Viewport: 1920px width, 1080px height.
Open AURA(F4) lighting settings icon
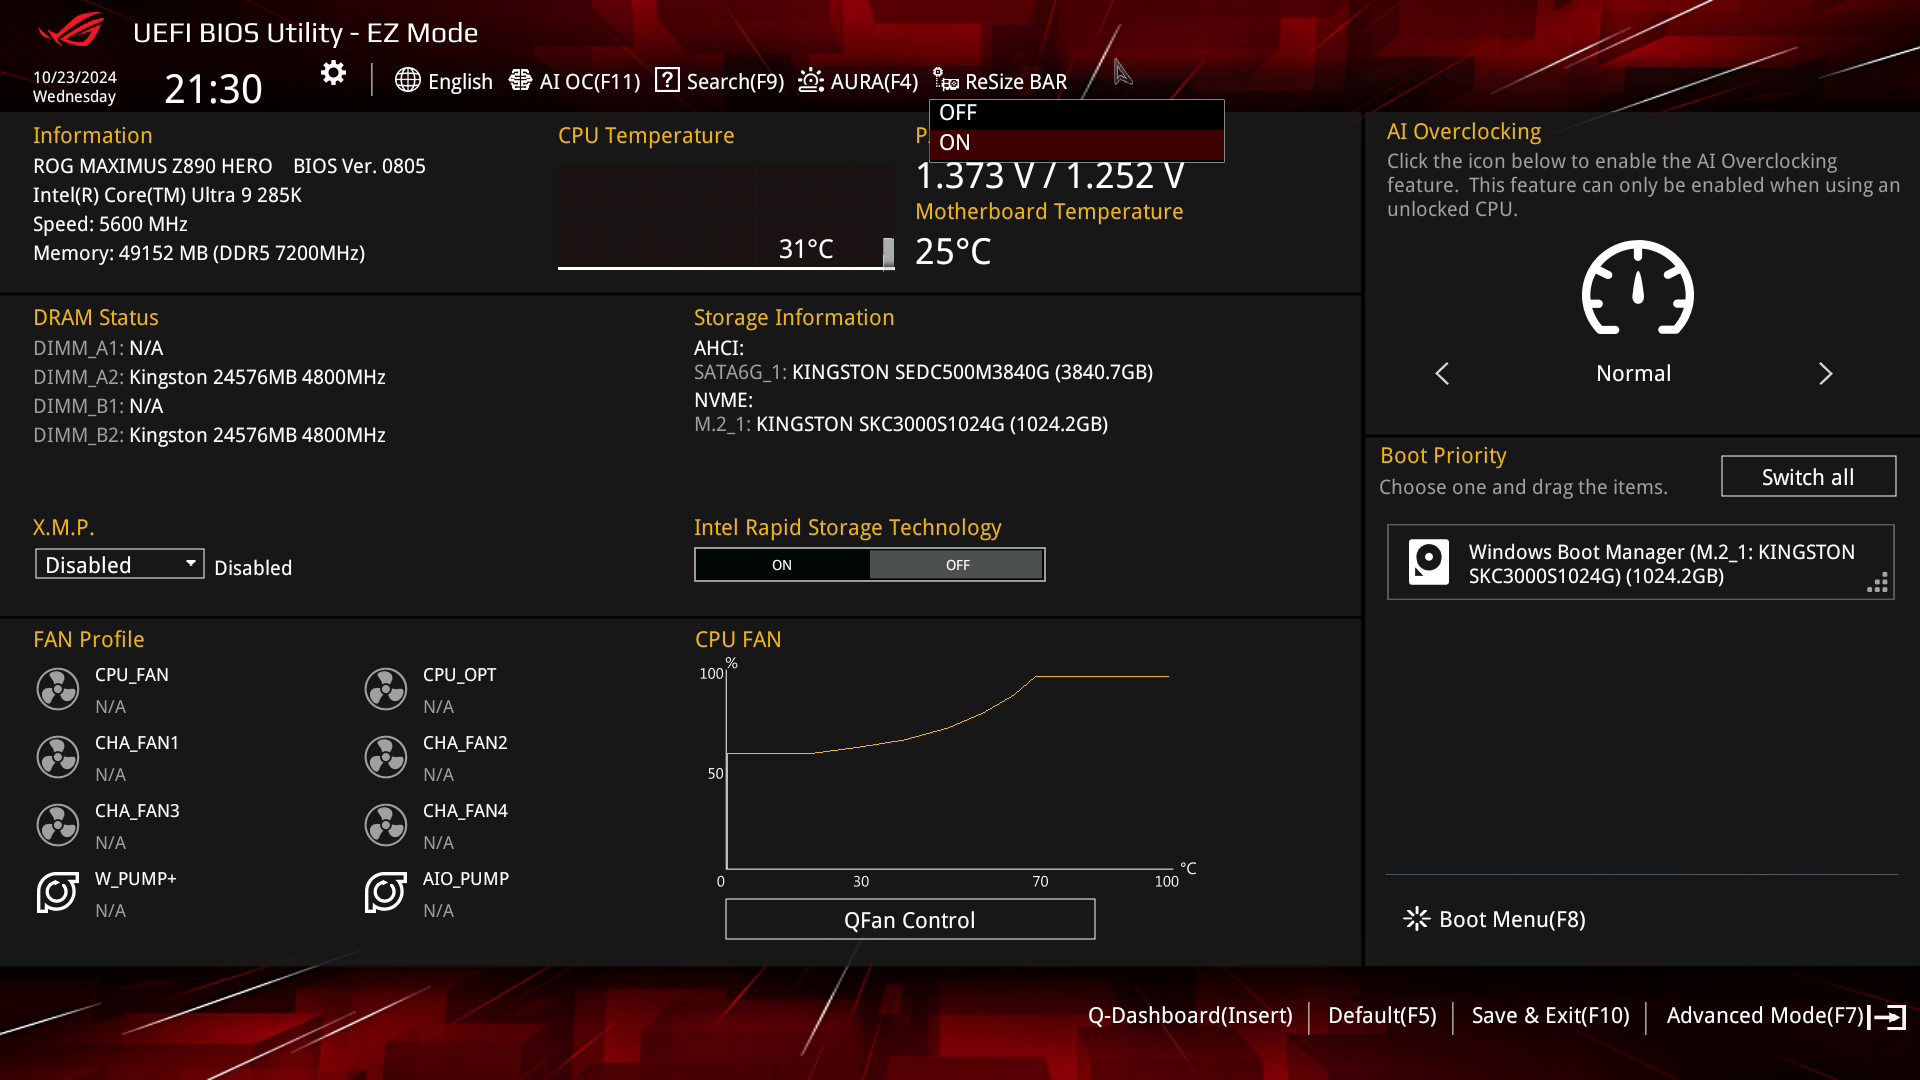[x=809, y=79]
